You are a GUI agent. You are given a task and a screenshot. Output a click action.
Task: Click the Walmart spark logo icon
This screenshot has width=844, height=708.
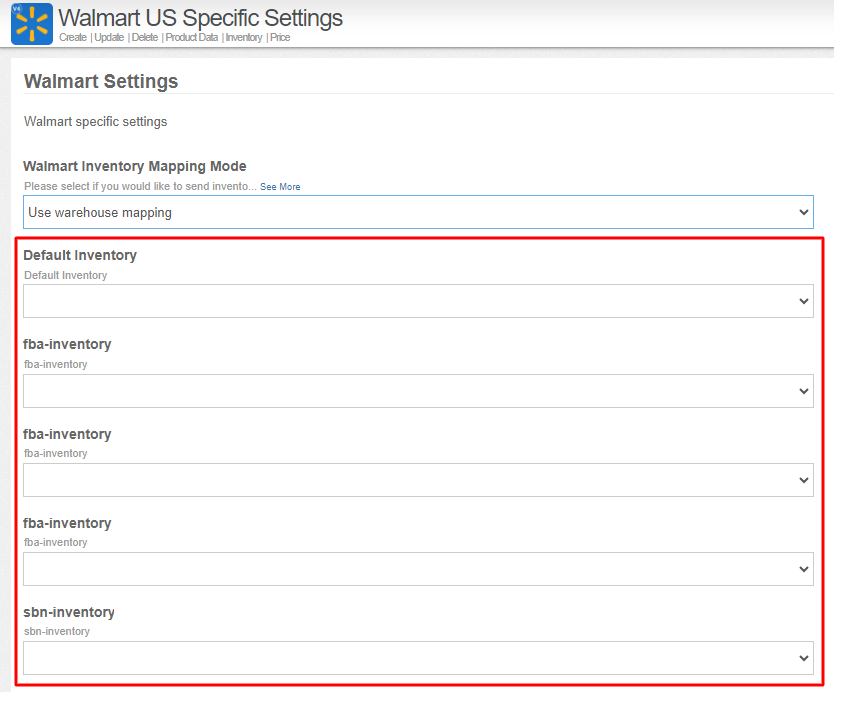[32, 24]
